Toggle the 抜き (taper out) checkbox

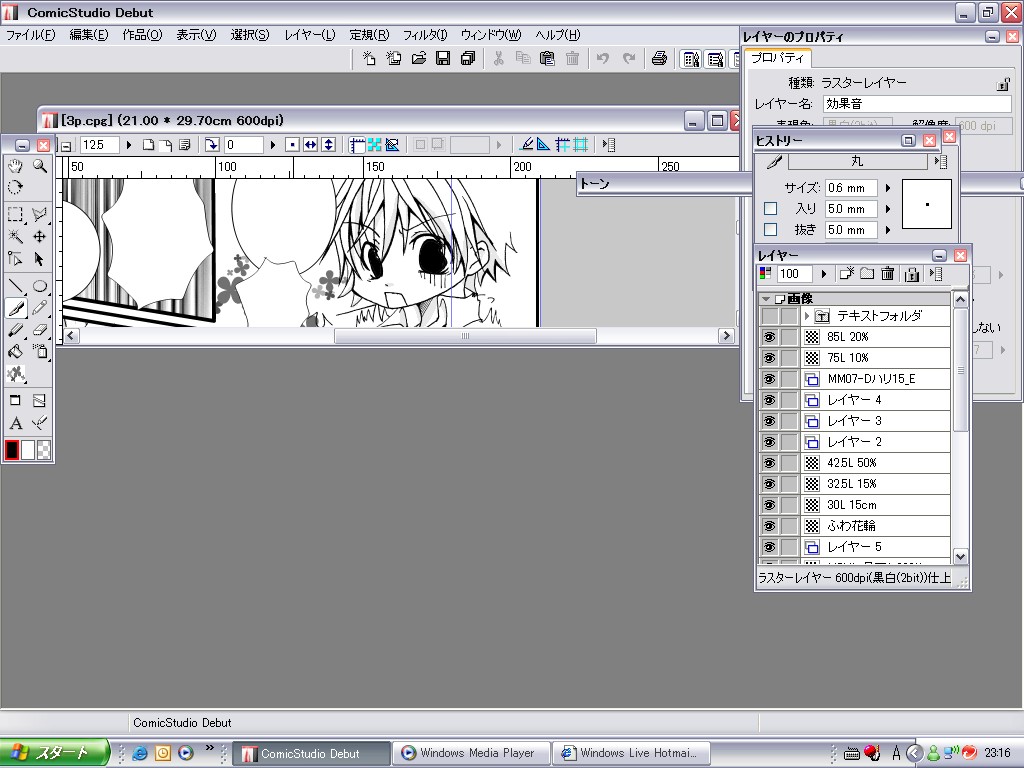[x=771, y=229]
